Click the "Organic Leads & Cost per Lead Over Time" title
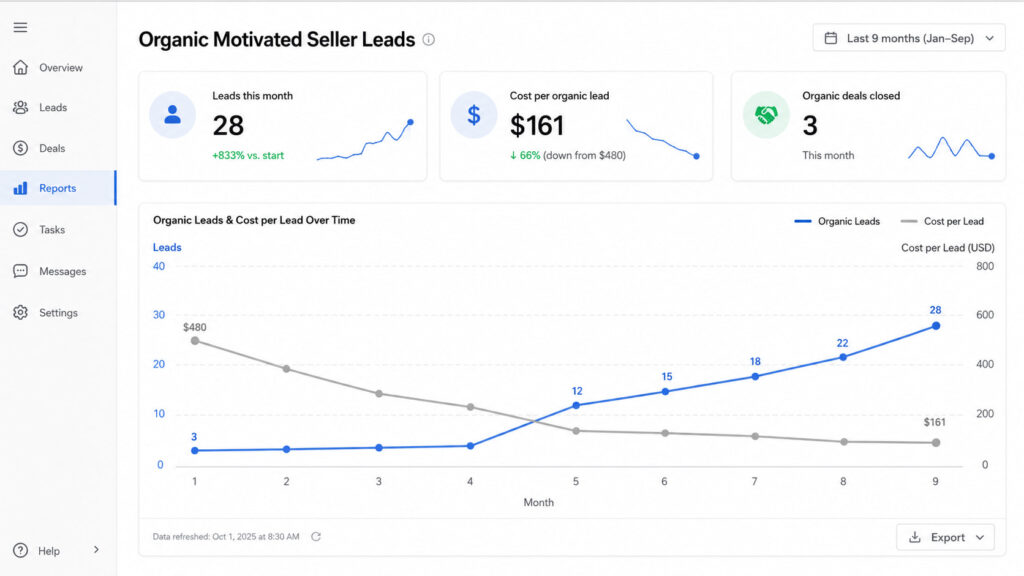 pos(254,220)
